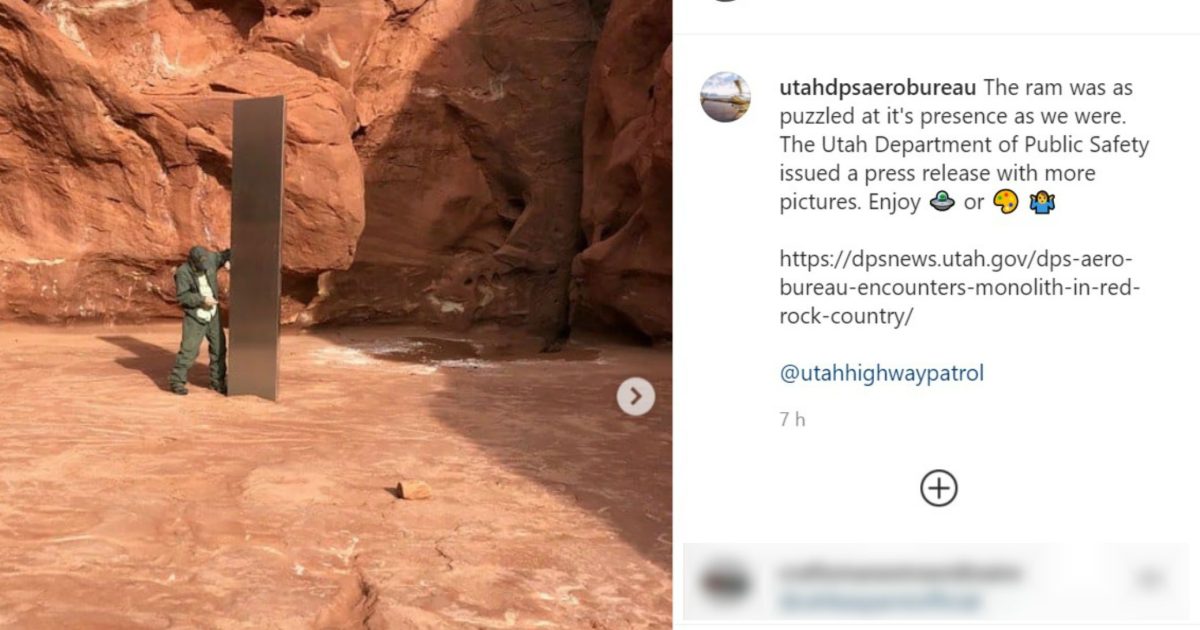Open the utahdpsaerobureau username link
Viewport: 1200px width, 630px height.
877,88
